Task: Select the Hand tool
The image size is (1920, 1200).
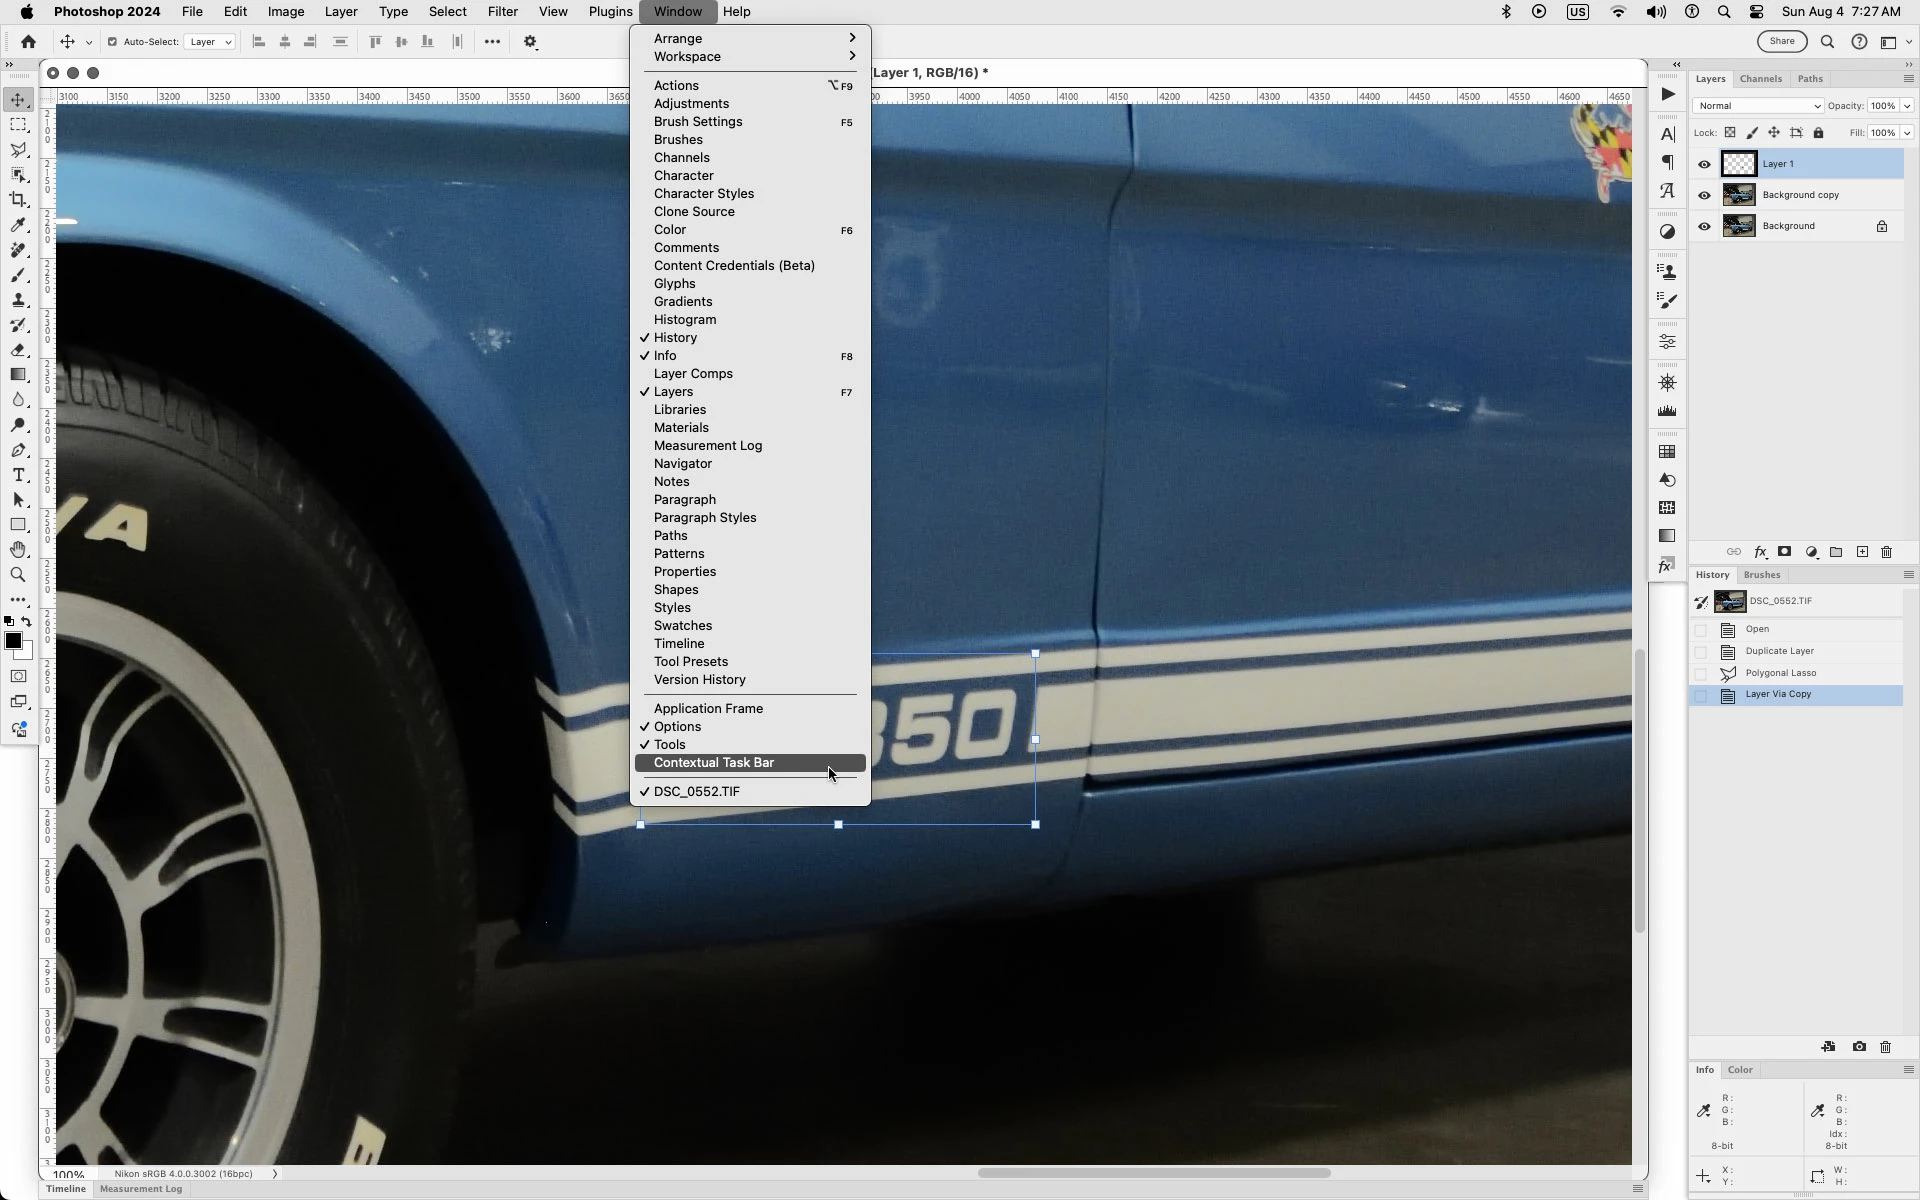Action: [x=18, y=550]
